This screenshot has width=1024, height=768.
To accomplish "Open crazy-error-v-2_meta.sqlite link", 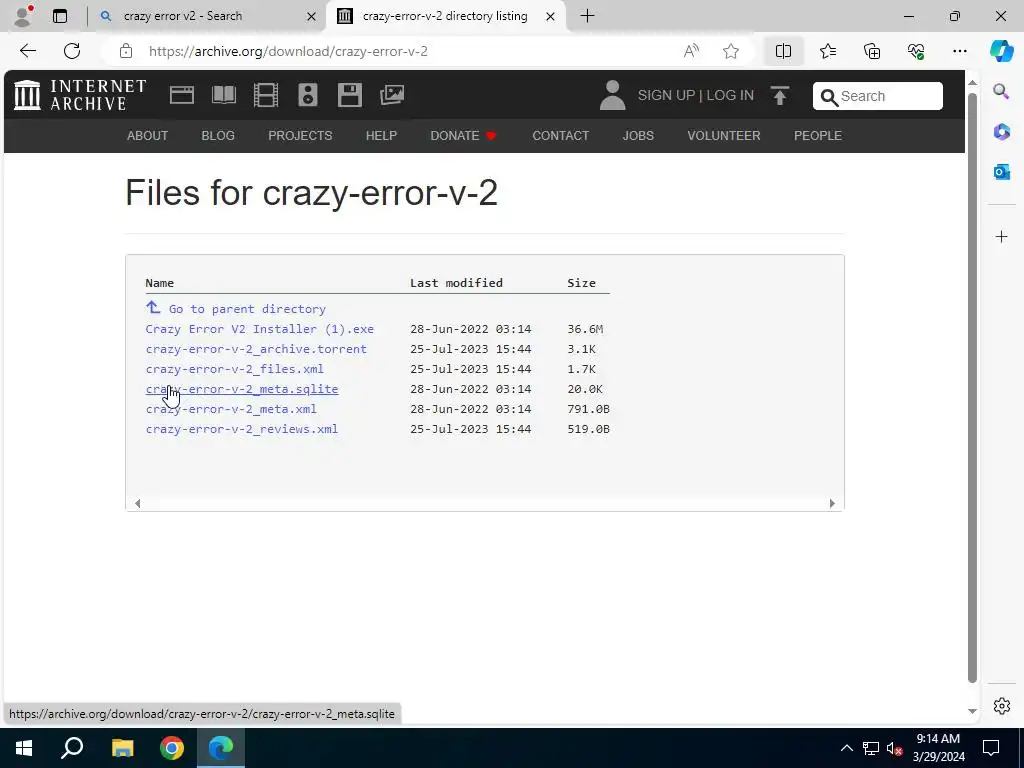I will 242,389.
